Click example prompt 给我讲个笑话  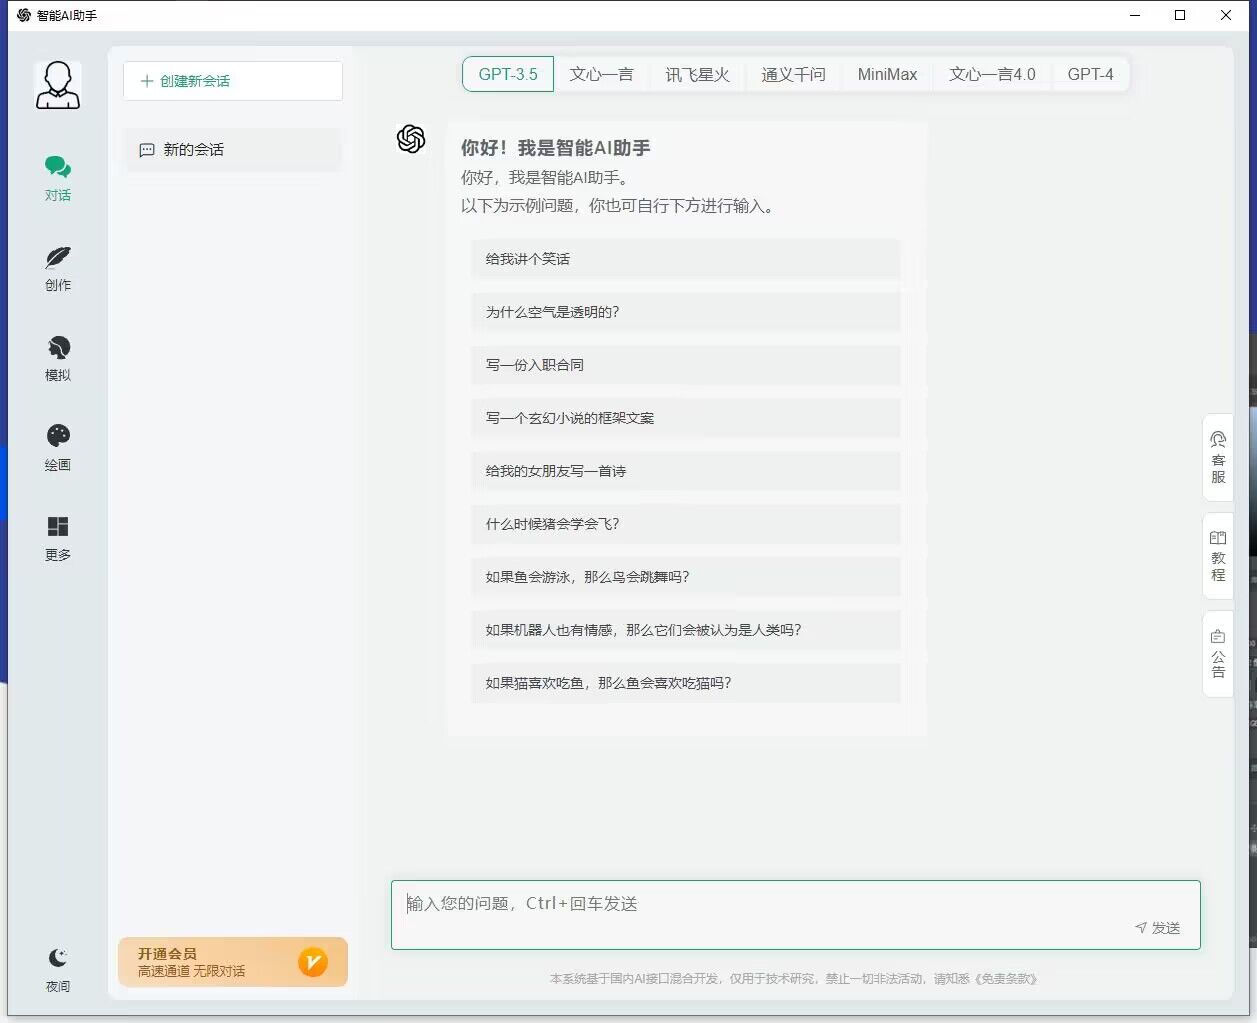point(685,259)
